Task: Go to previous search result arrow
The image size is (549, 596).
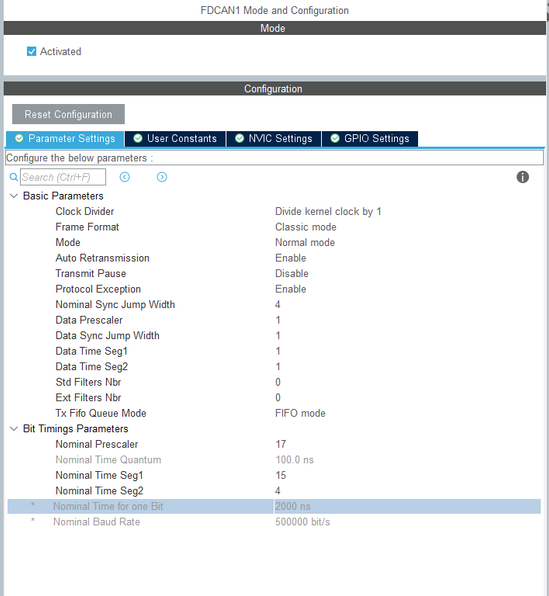Action: (125, 177)
